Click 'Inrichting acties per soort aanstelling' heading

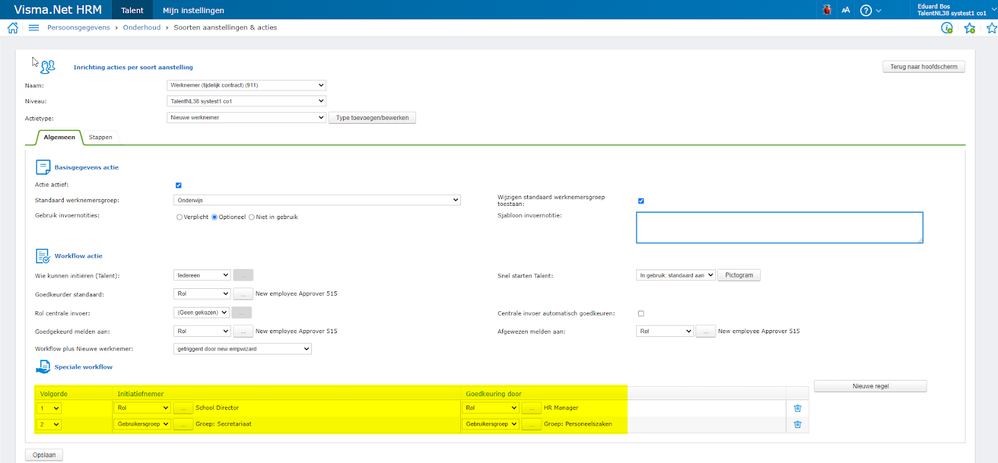pos(133,67)
